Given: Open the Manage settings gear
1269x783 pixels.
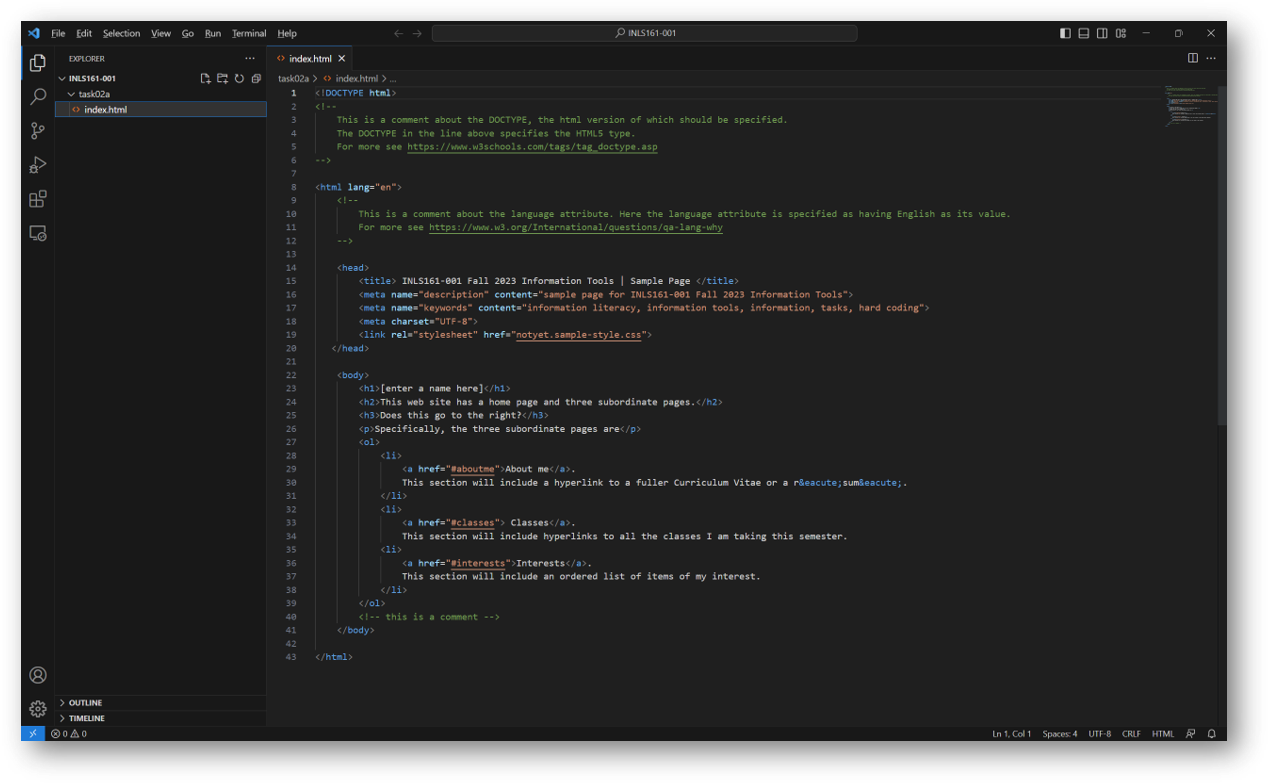Looking at the screenshot, I should tap(37, 708).
